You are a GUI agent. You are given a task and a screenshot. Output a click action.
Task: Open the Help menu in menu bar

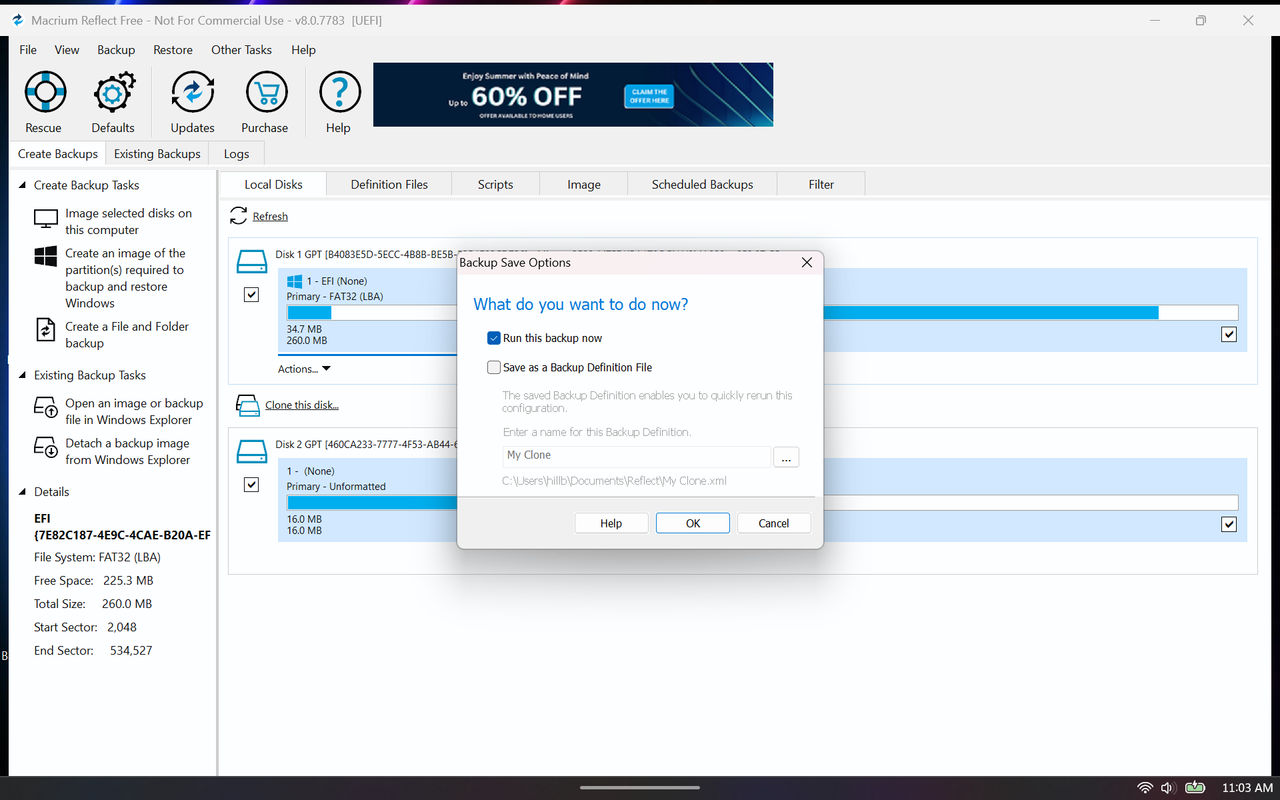tap(303, 50)
